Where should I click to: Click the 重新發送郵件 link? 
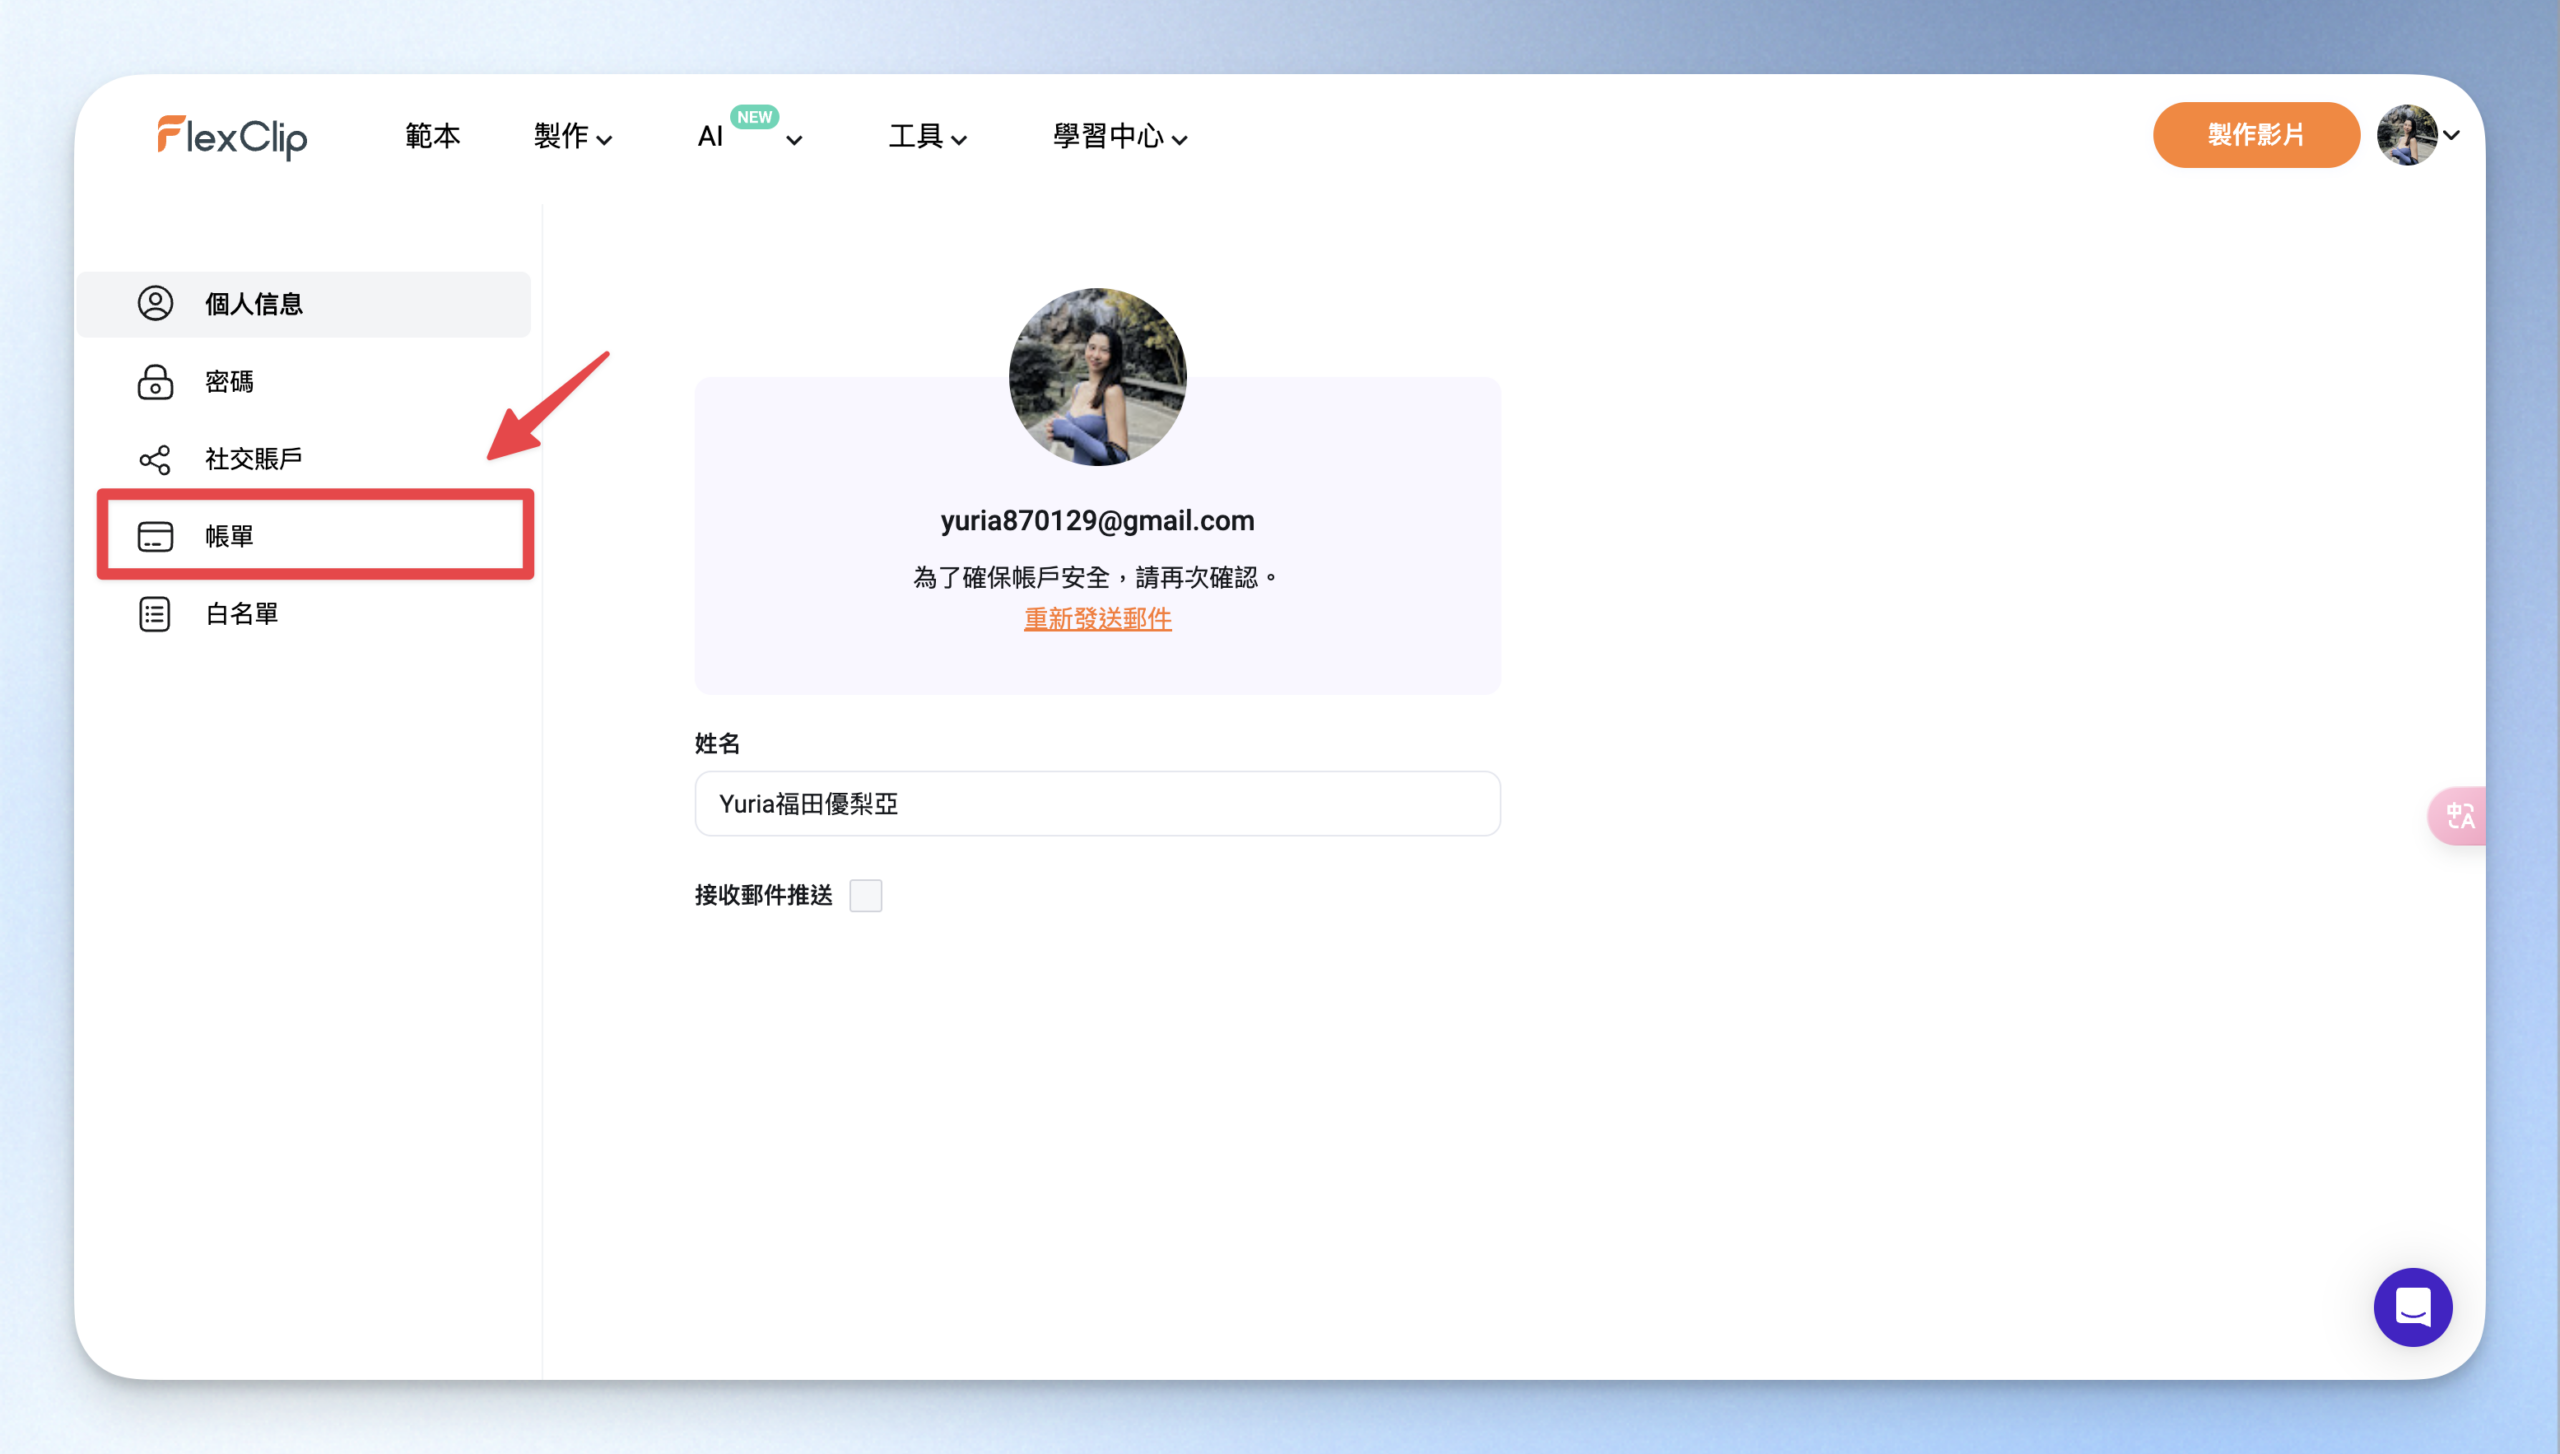pyautogui.click(x=1097, y=619)
